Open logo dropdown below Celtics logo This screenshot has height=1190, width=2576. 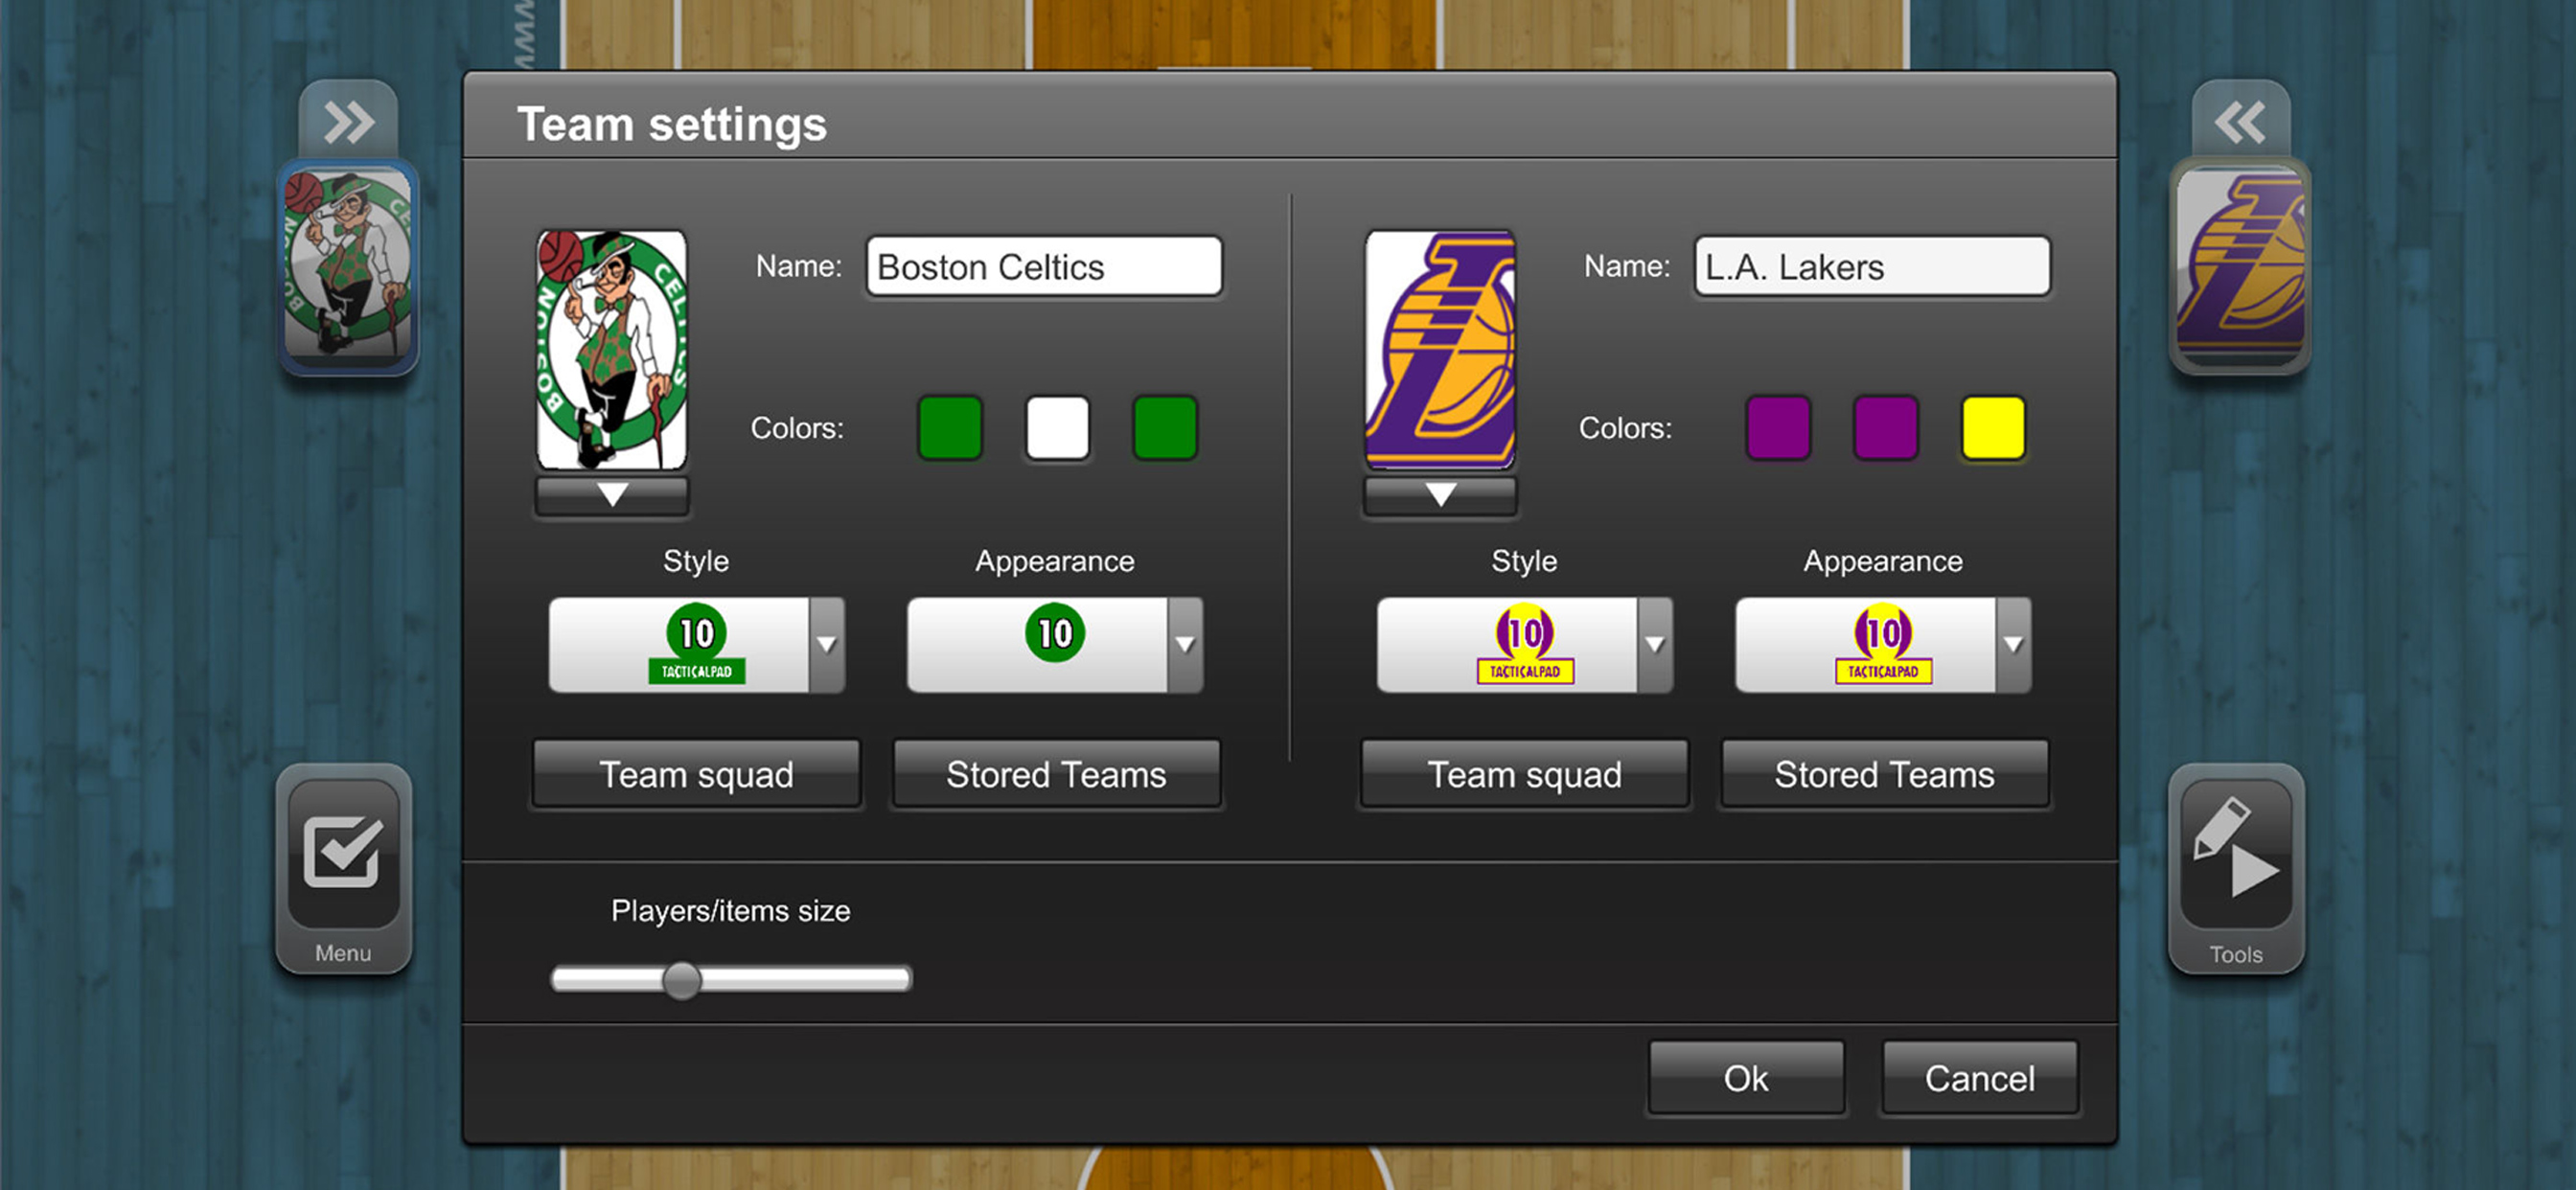pyautogui.click(x=612, y=495)
